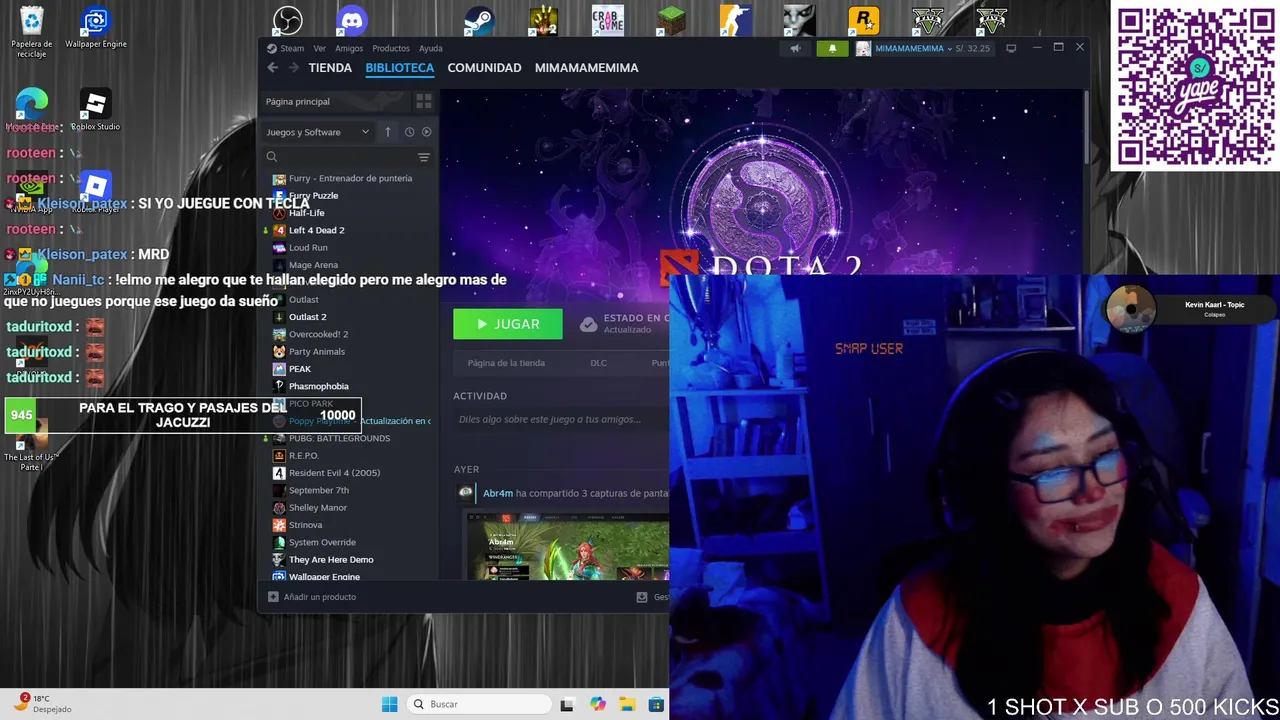
Task: Open Steam announcements megaphone icon
Action: pyautogui.click(x=795, y=48)
